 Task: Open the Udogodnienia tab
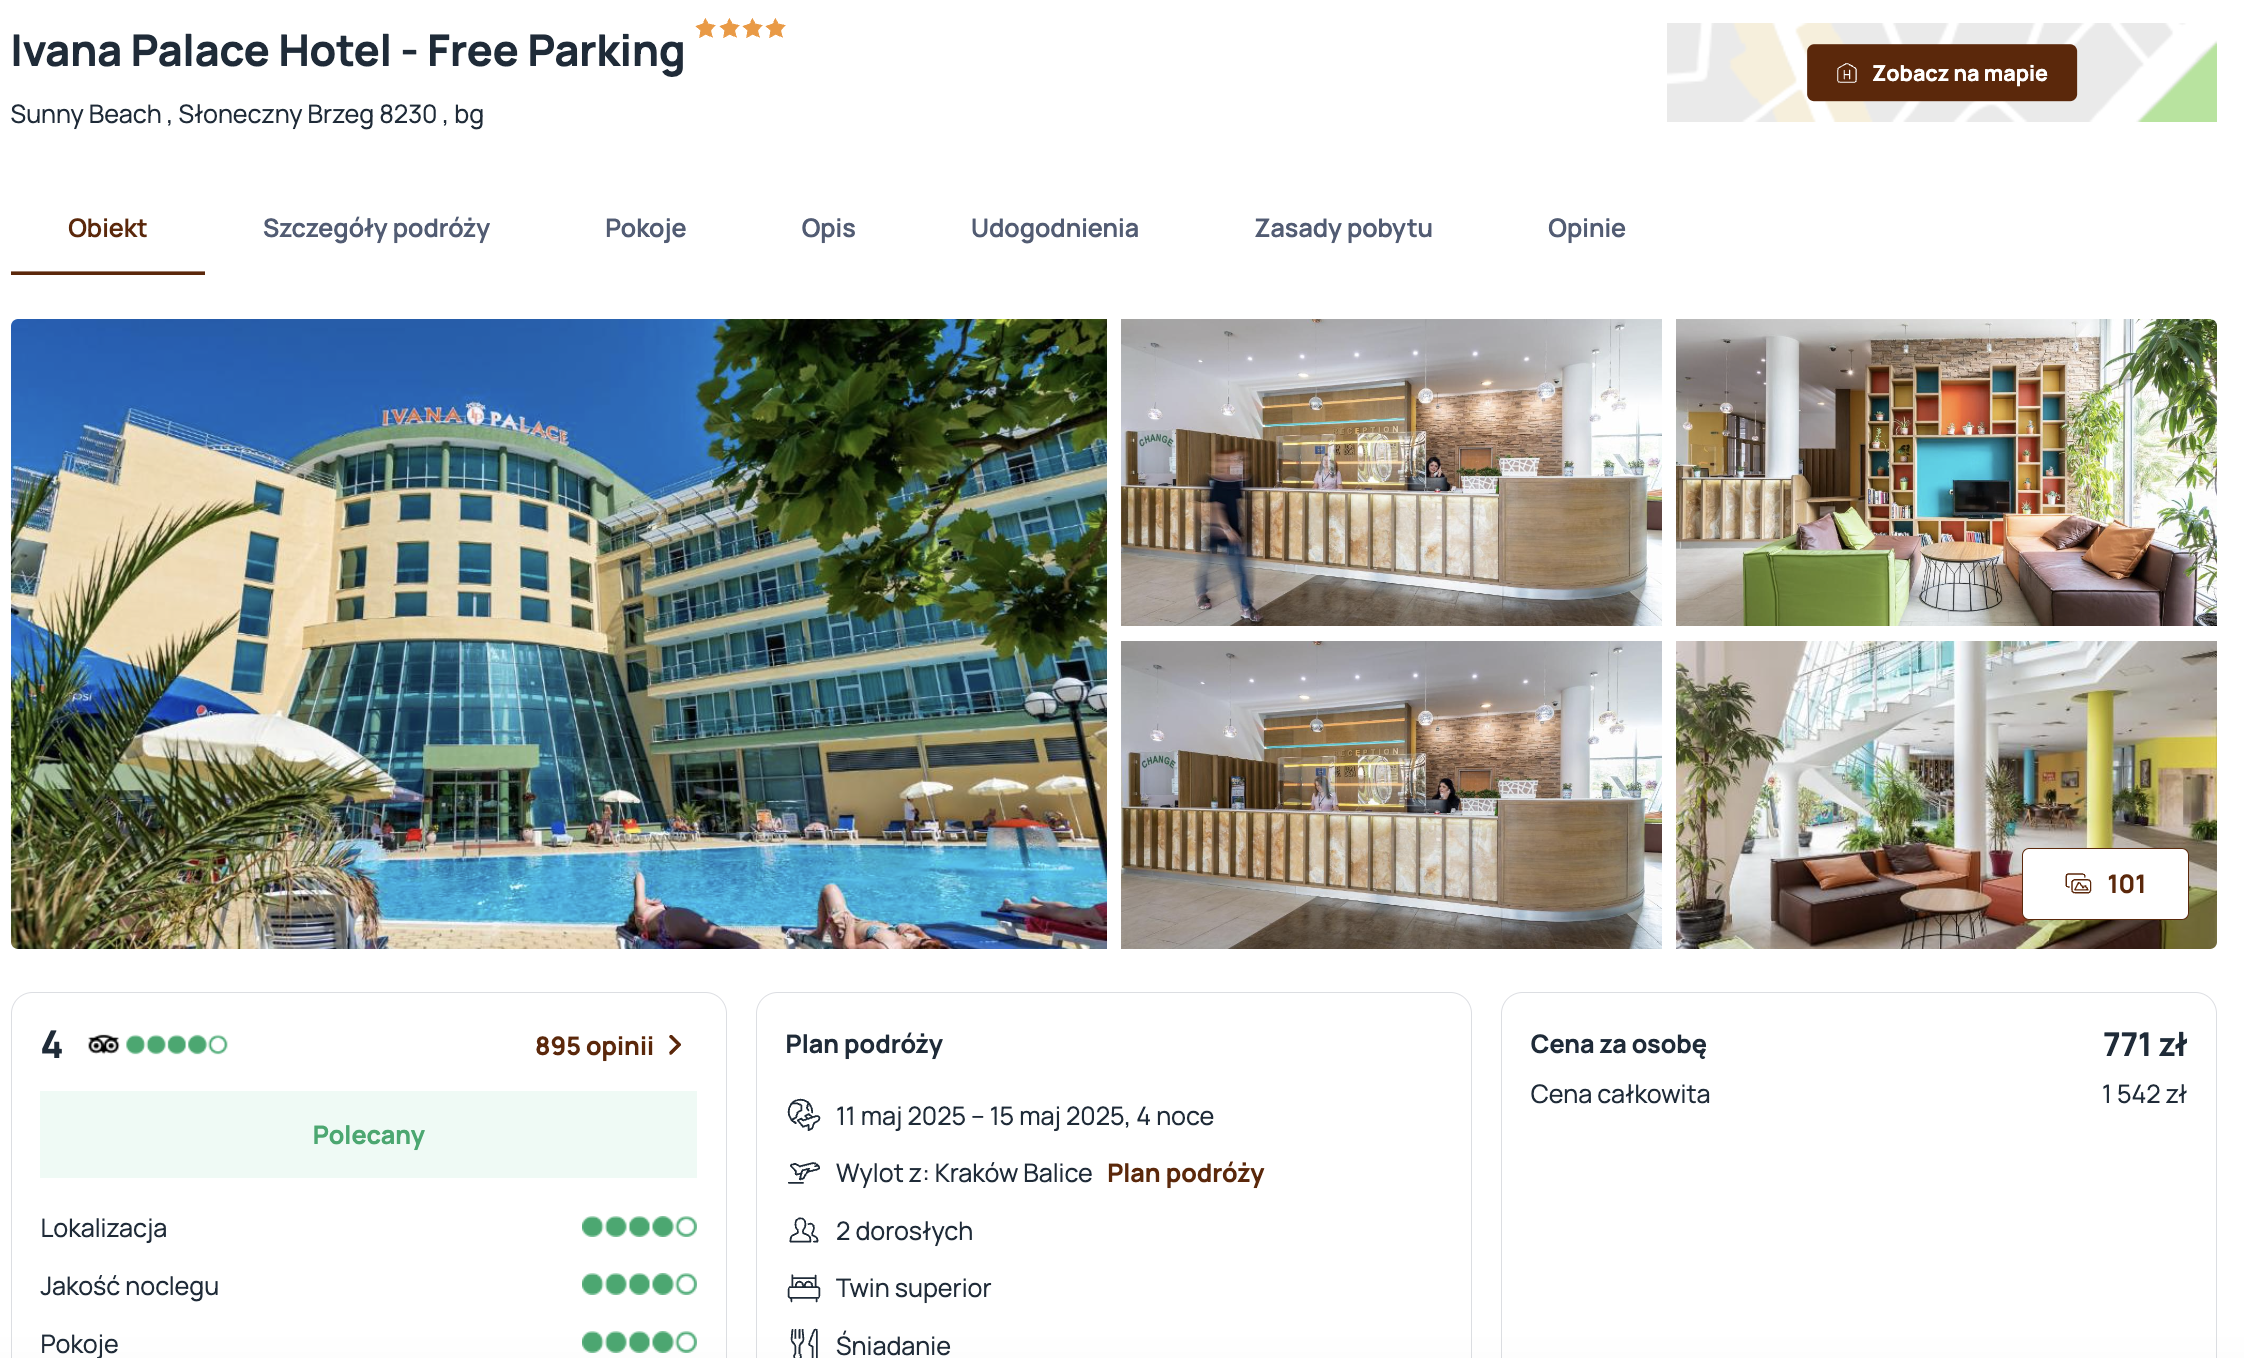tap(1054, 228)
